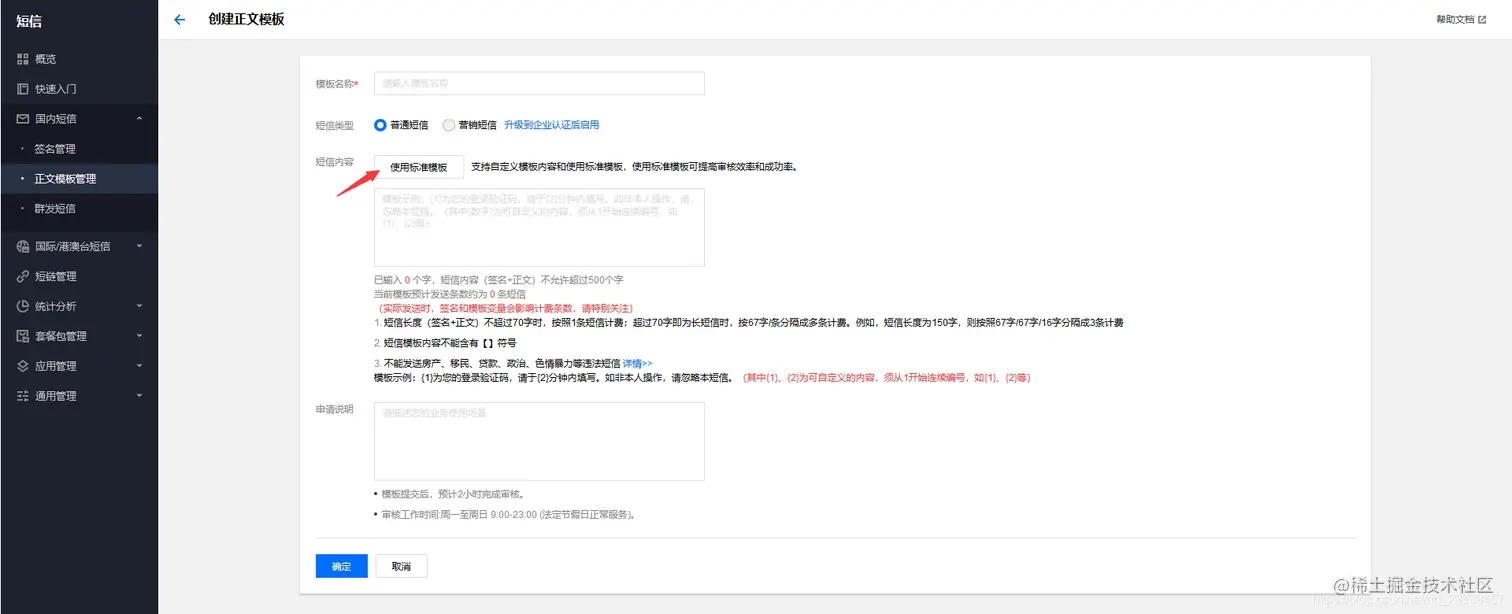Click the envelope icon for 国内短信
The height and width of the screenshot is (614, 1512).
click(22, 118)
